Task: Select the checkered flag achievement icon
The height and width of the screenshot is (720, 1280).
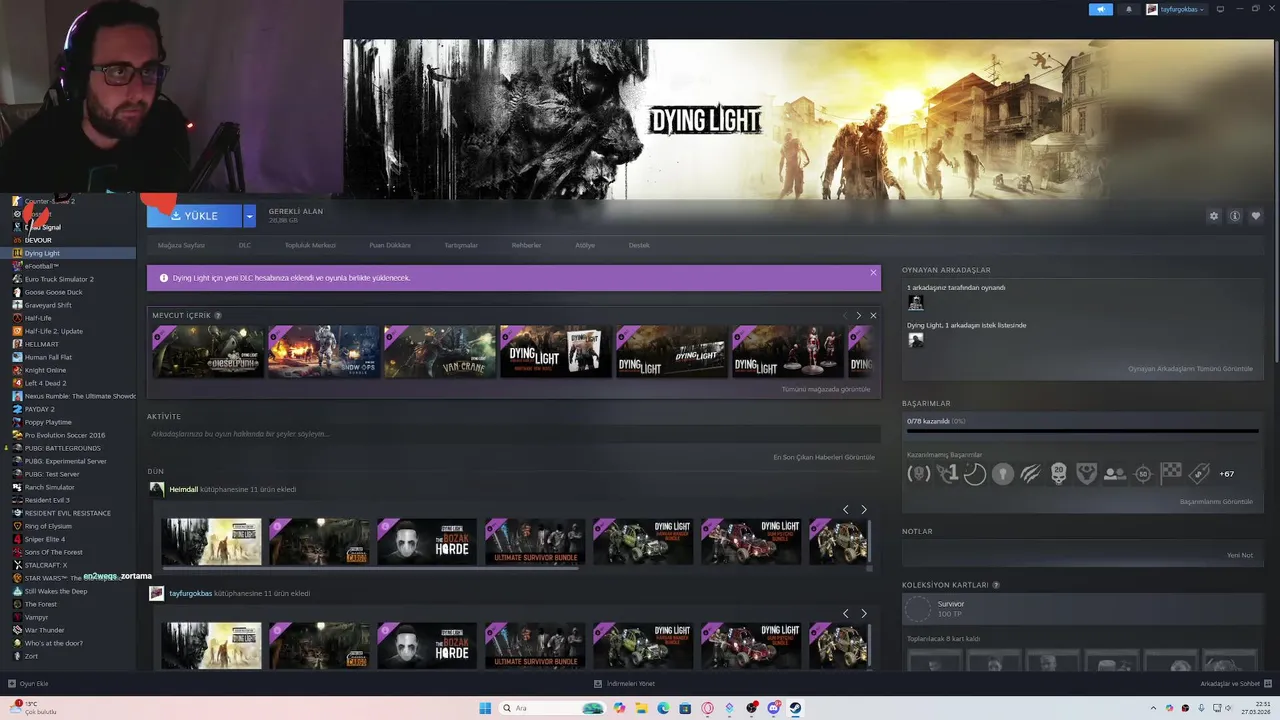Action: (x=1171, y=474)
